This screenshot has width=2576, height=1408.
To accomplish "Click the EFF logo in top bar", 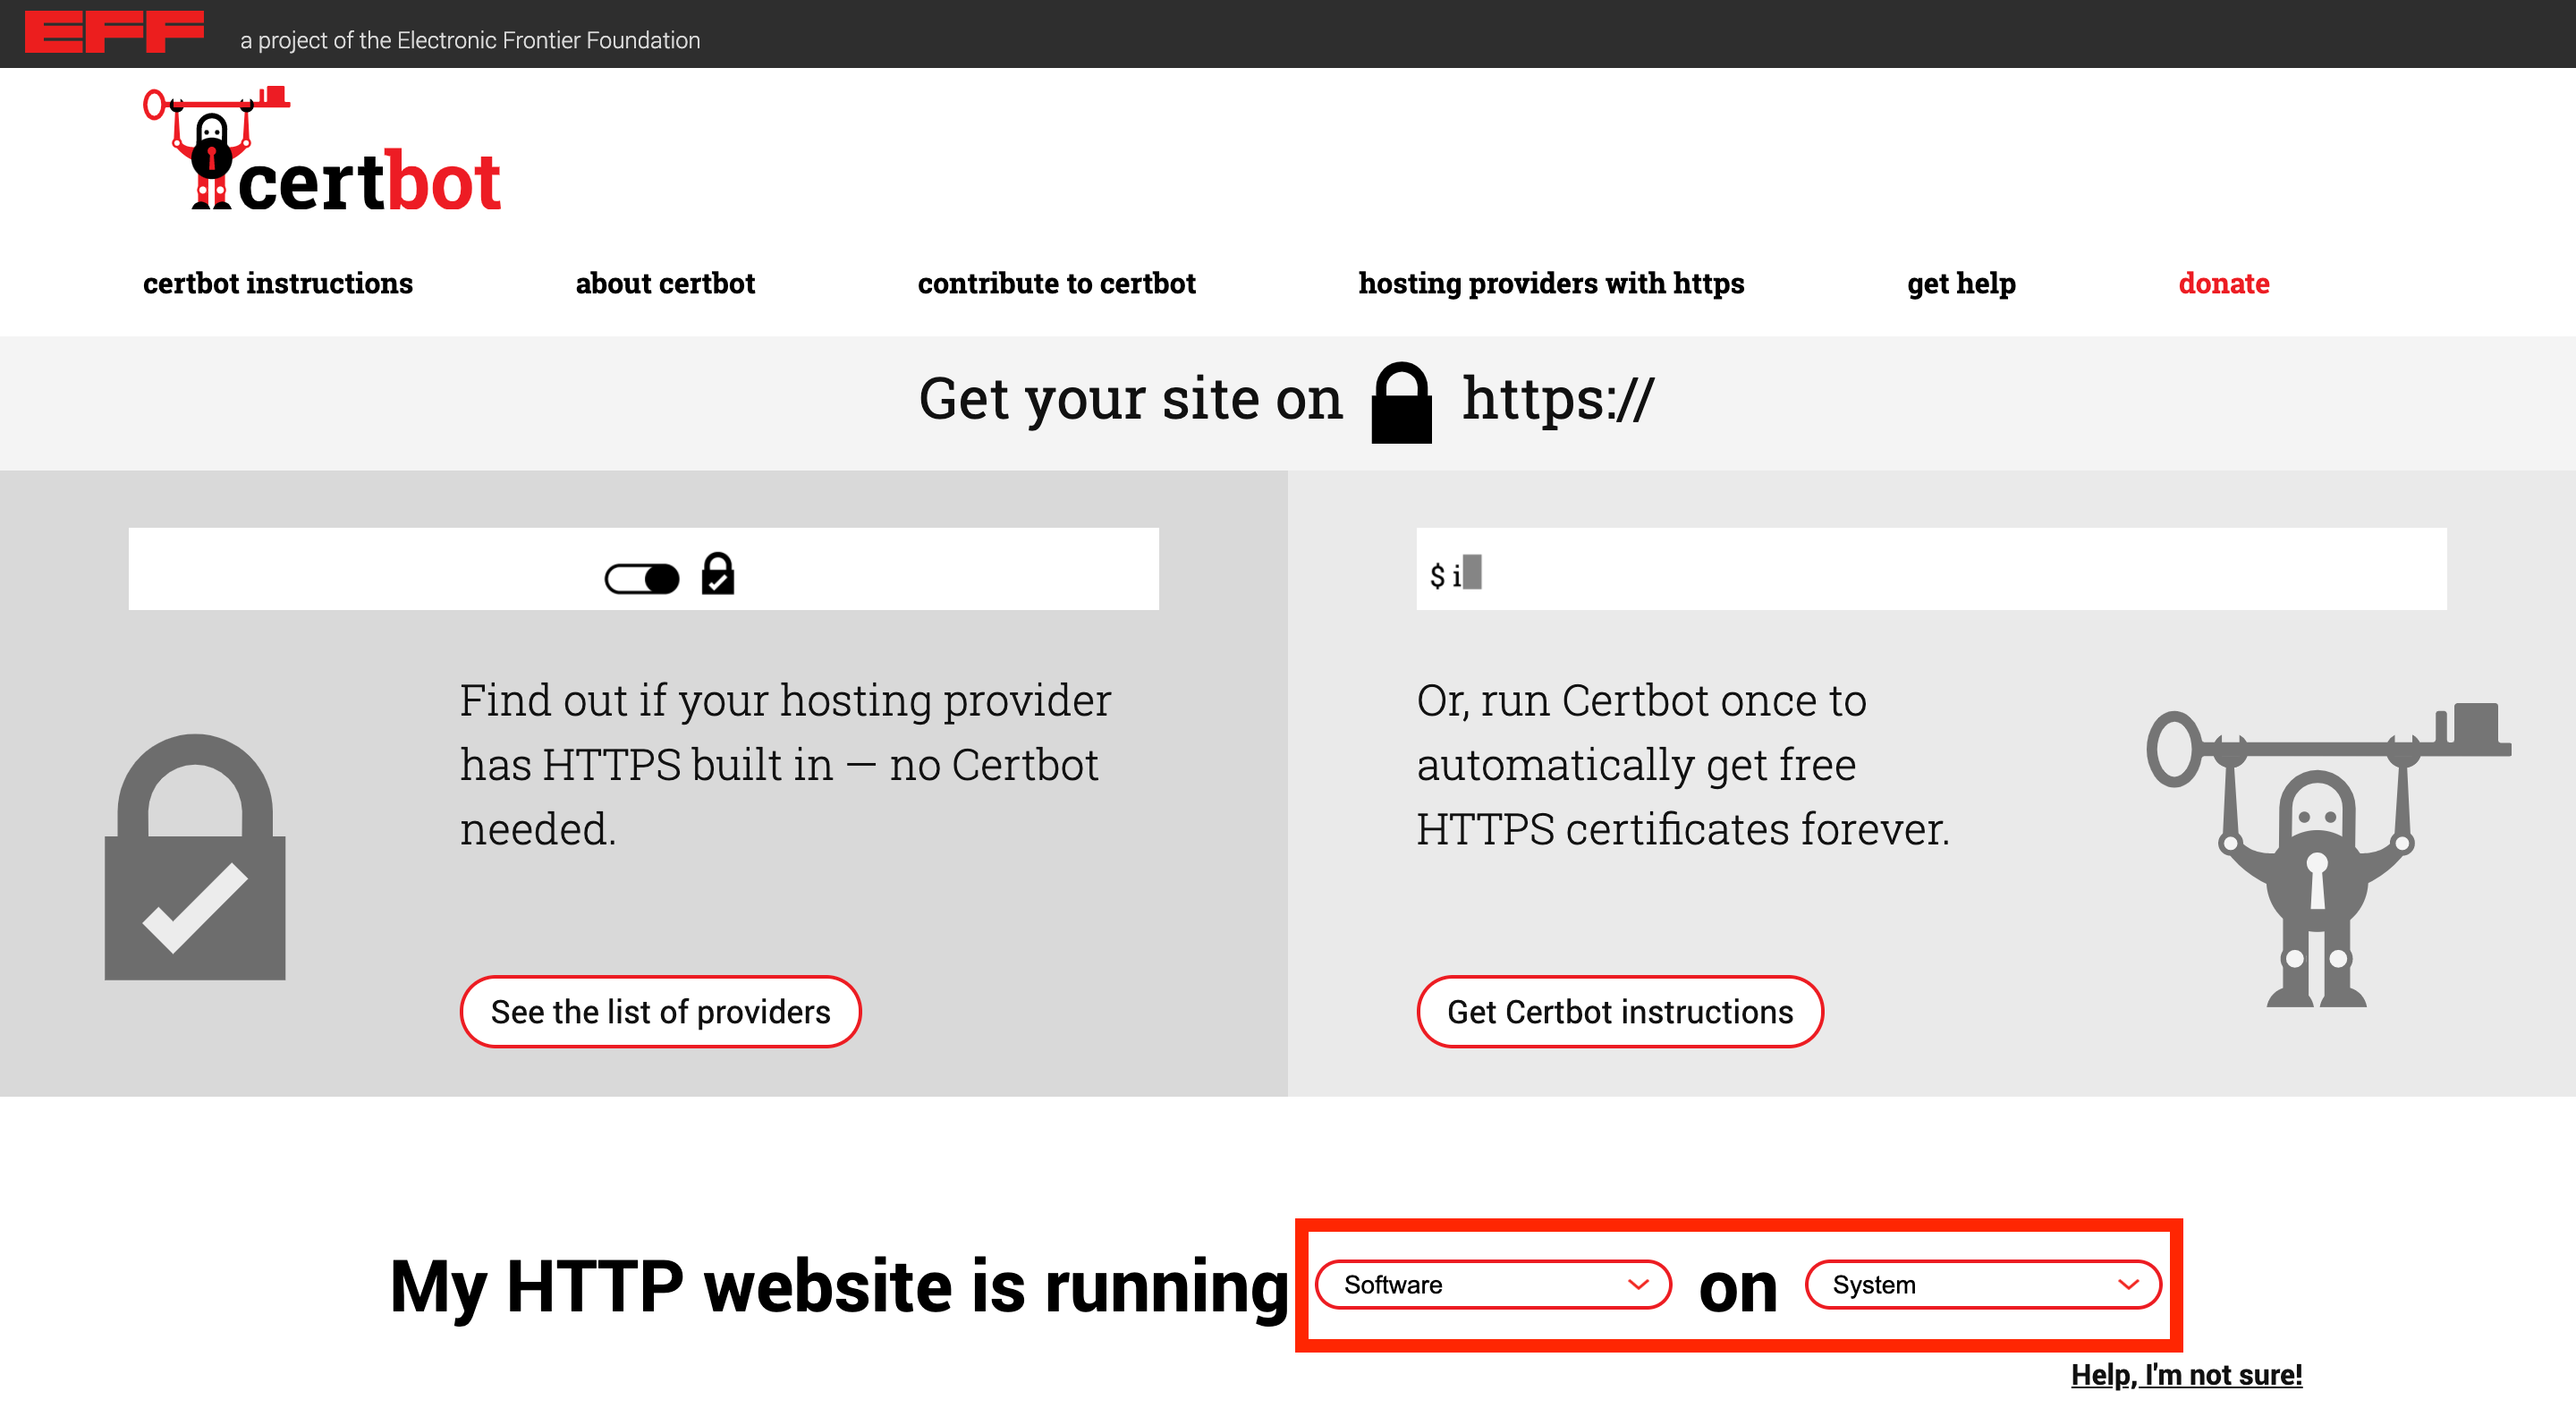I will pyautogui.click(x=114, y=32).
